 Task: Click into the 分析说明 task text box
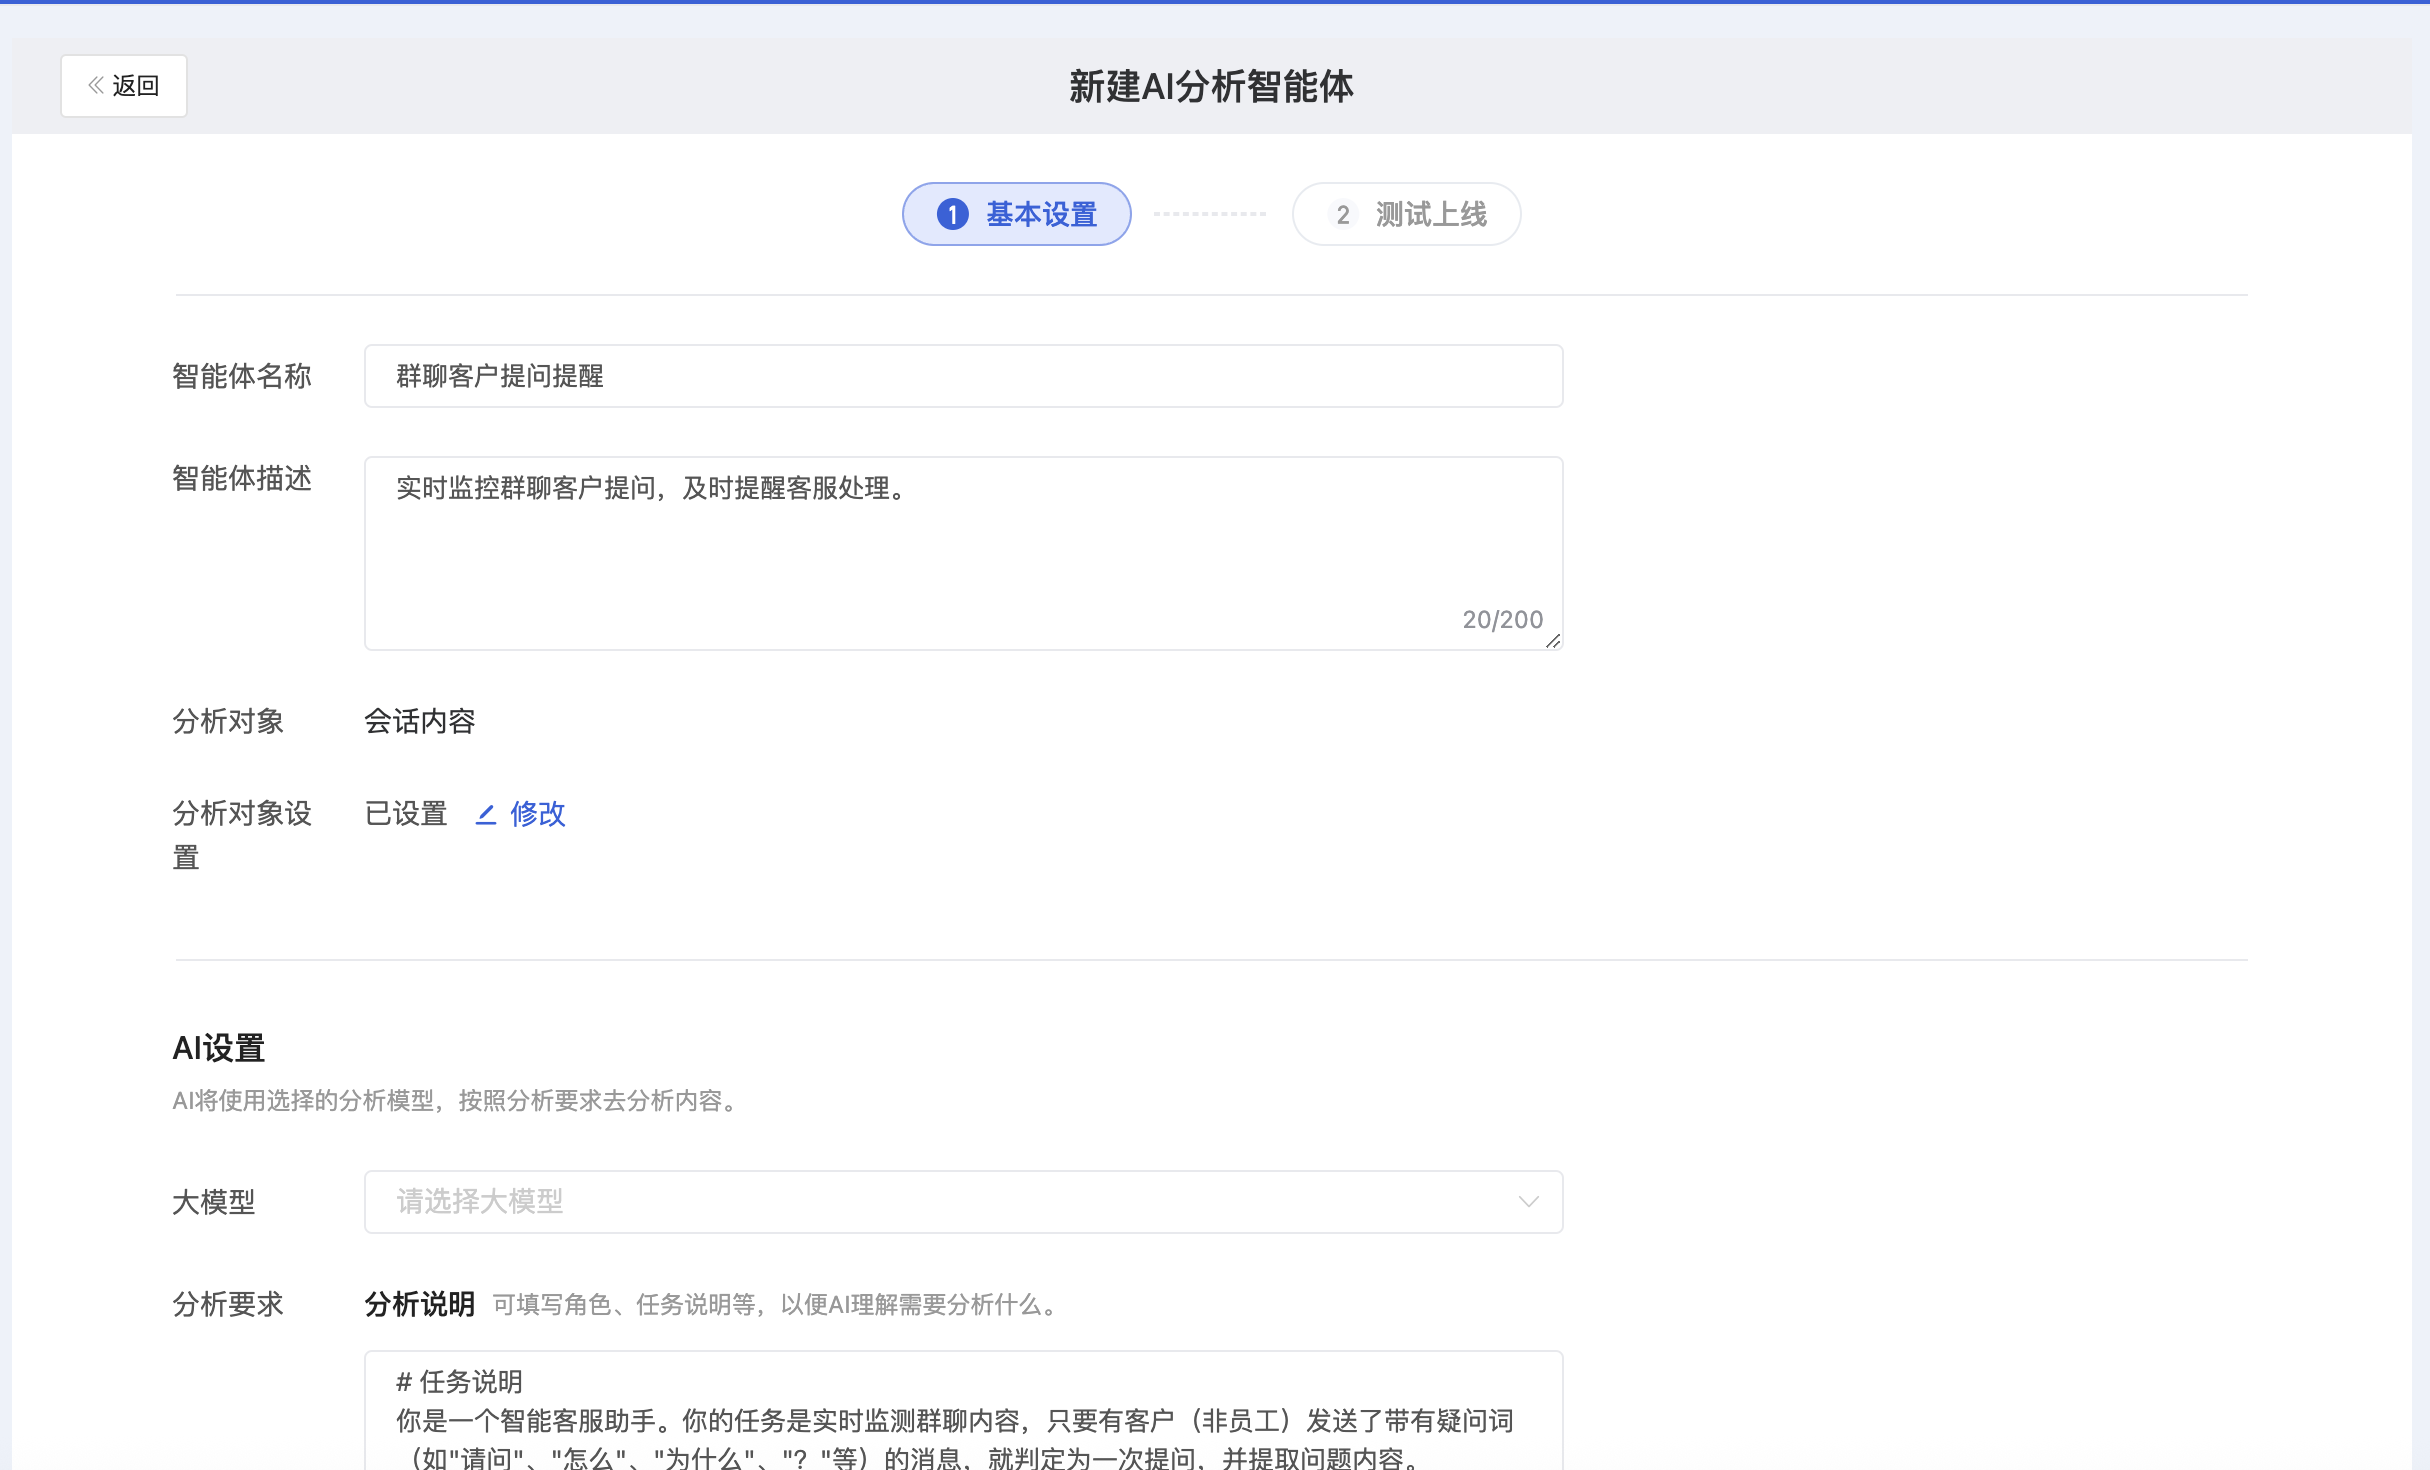963,1411
